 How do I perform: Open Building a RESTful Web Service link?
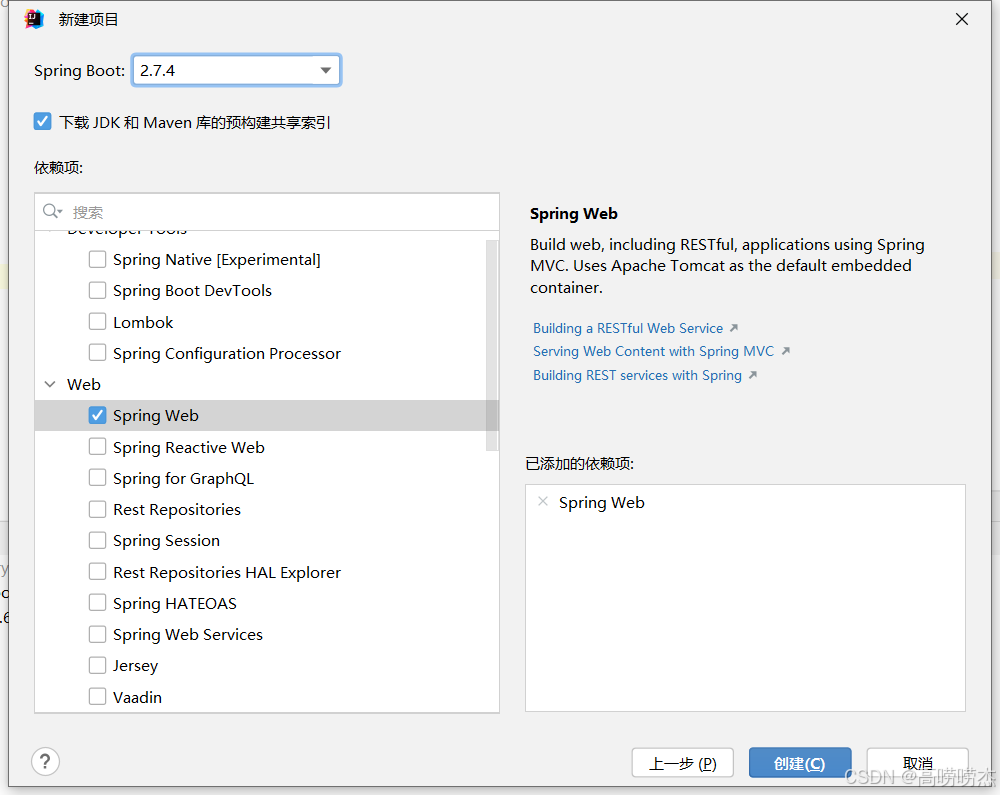628,328
